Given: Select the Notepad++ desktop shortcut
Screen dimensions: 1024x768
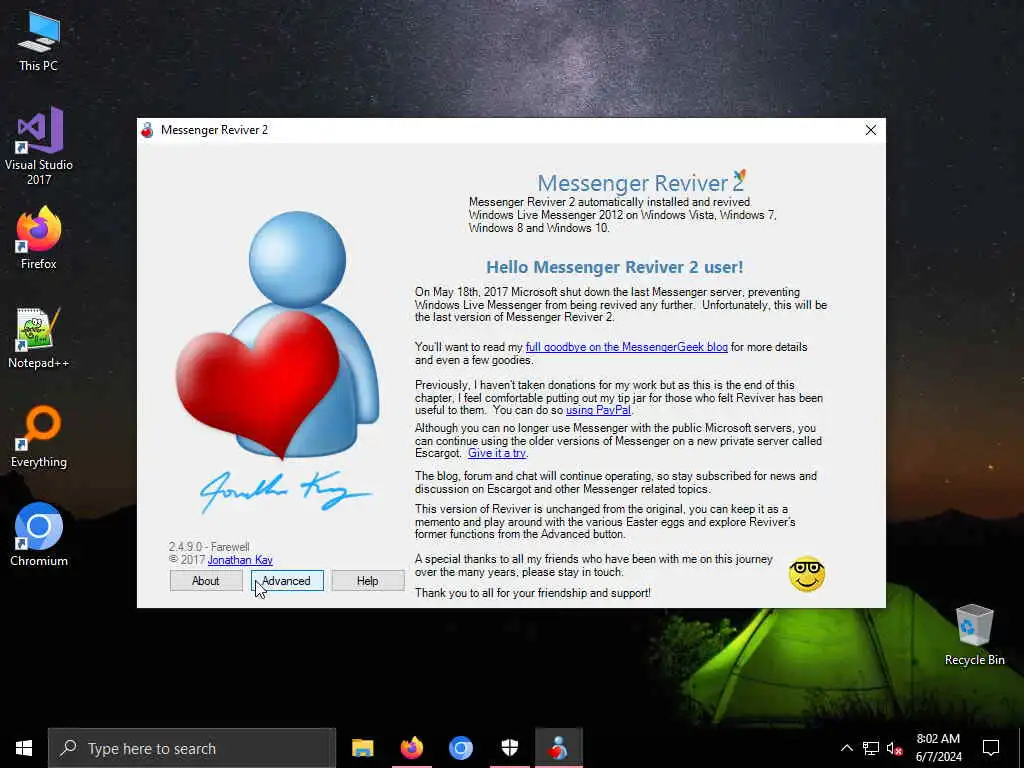Looking at the screenshot, I should 39,338.
